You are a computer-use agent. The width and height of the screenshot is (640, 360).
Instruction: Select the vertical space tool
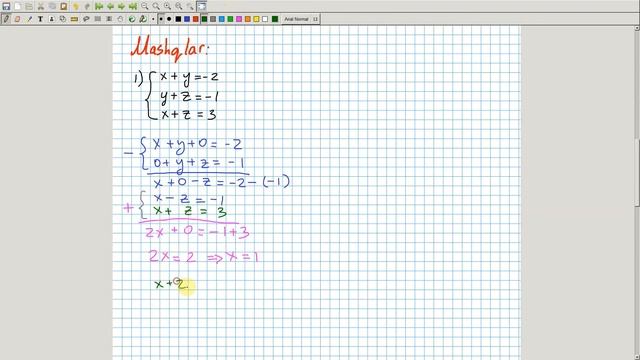[109, 19]
